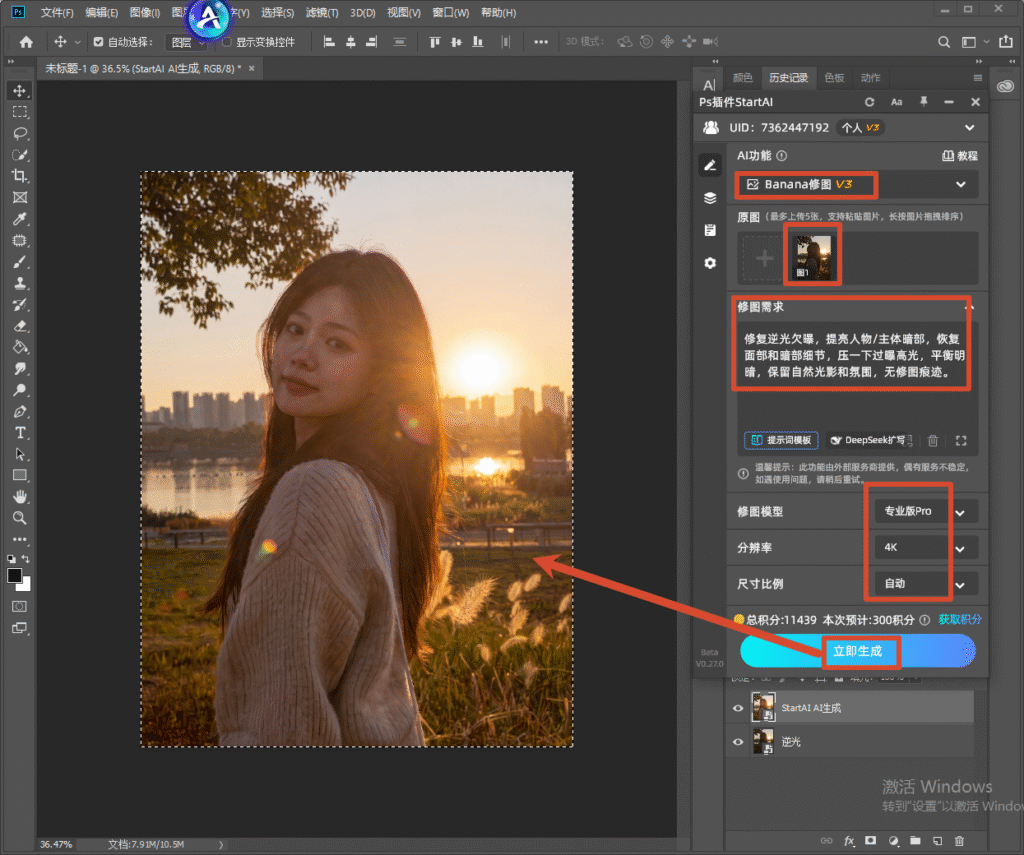Select the Lasso tool
Screen dimensions: 1024x855
coord(20,134)
